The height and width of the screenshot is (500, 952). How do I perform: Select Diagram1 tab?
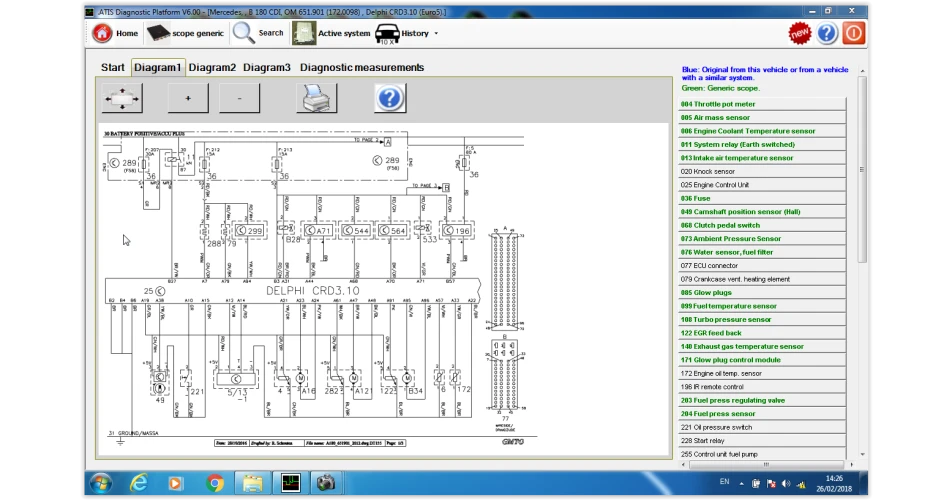[157, 67]
